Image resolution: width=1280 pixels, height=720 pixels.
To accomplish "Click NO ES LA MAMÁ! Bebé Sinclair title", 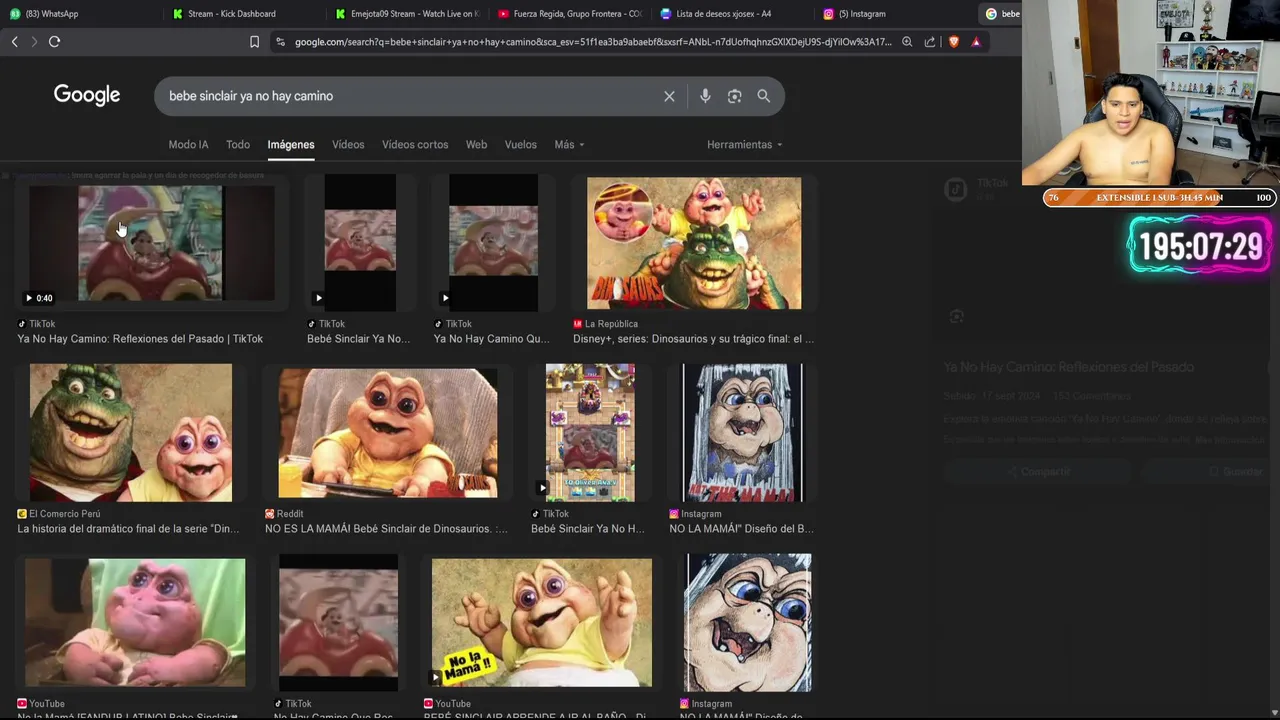I will 386,529.
